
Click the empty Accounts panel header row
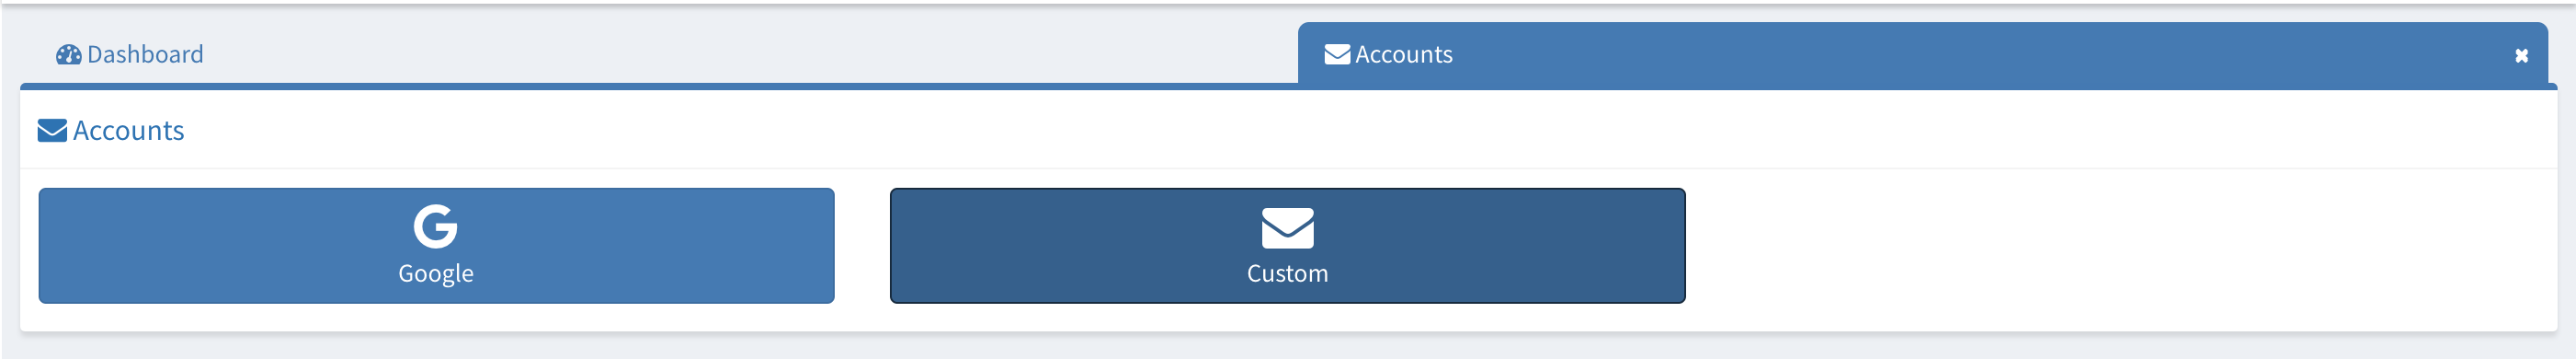coord(1370,131)
